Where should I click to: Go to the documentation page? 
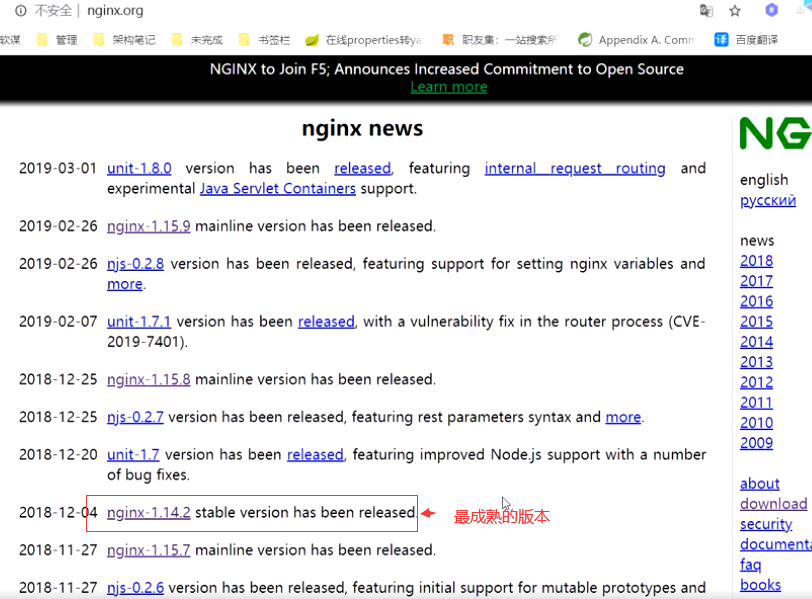tap(776, 544)
